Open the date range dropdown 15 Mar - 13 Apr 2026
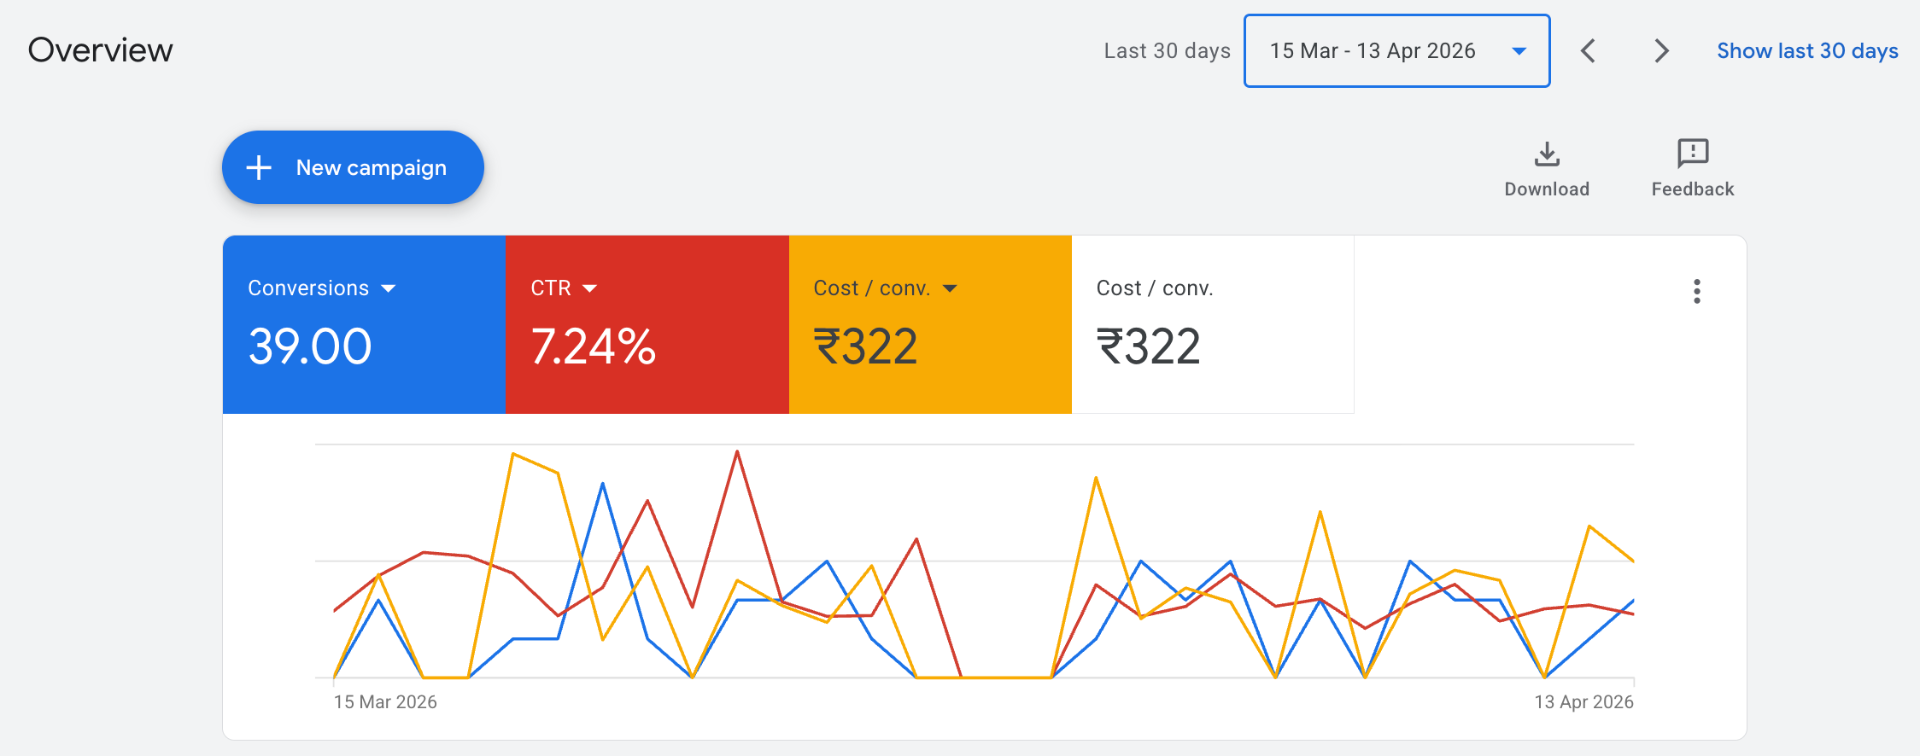Viewport: 1920px width, 756px height. [x=1397, y=51]
